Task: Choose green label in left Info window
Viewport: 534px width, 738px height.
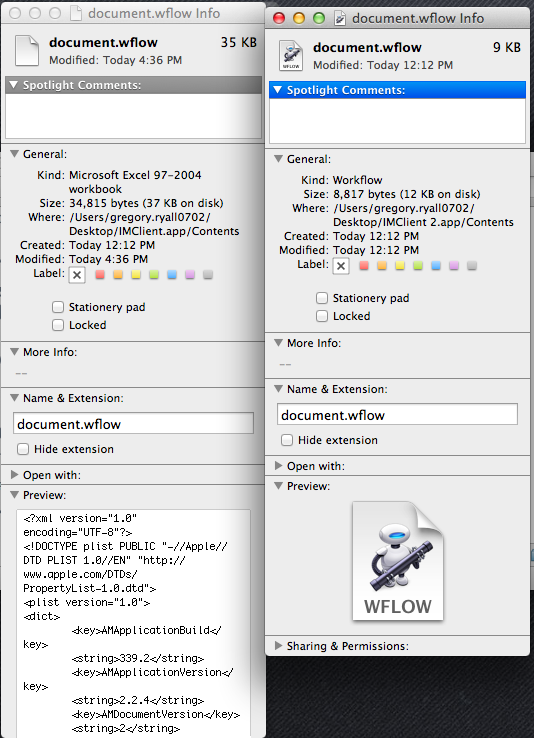Action: tap(154, 274)
